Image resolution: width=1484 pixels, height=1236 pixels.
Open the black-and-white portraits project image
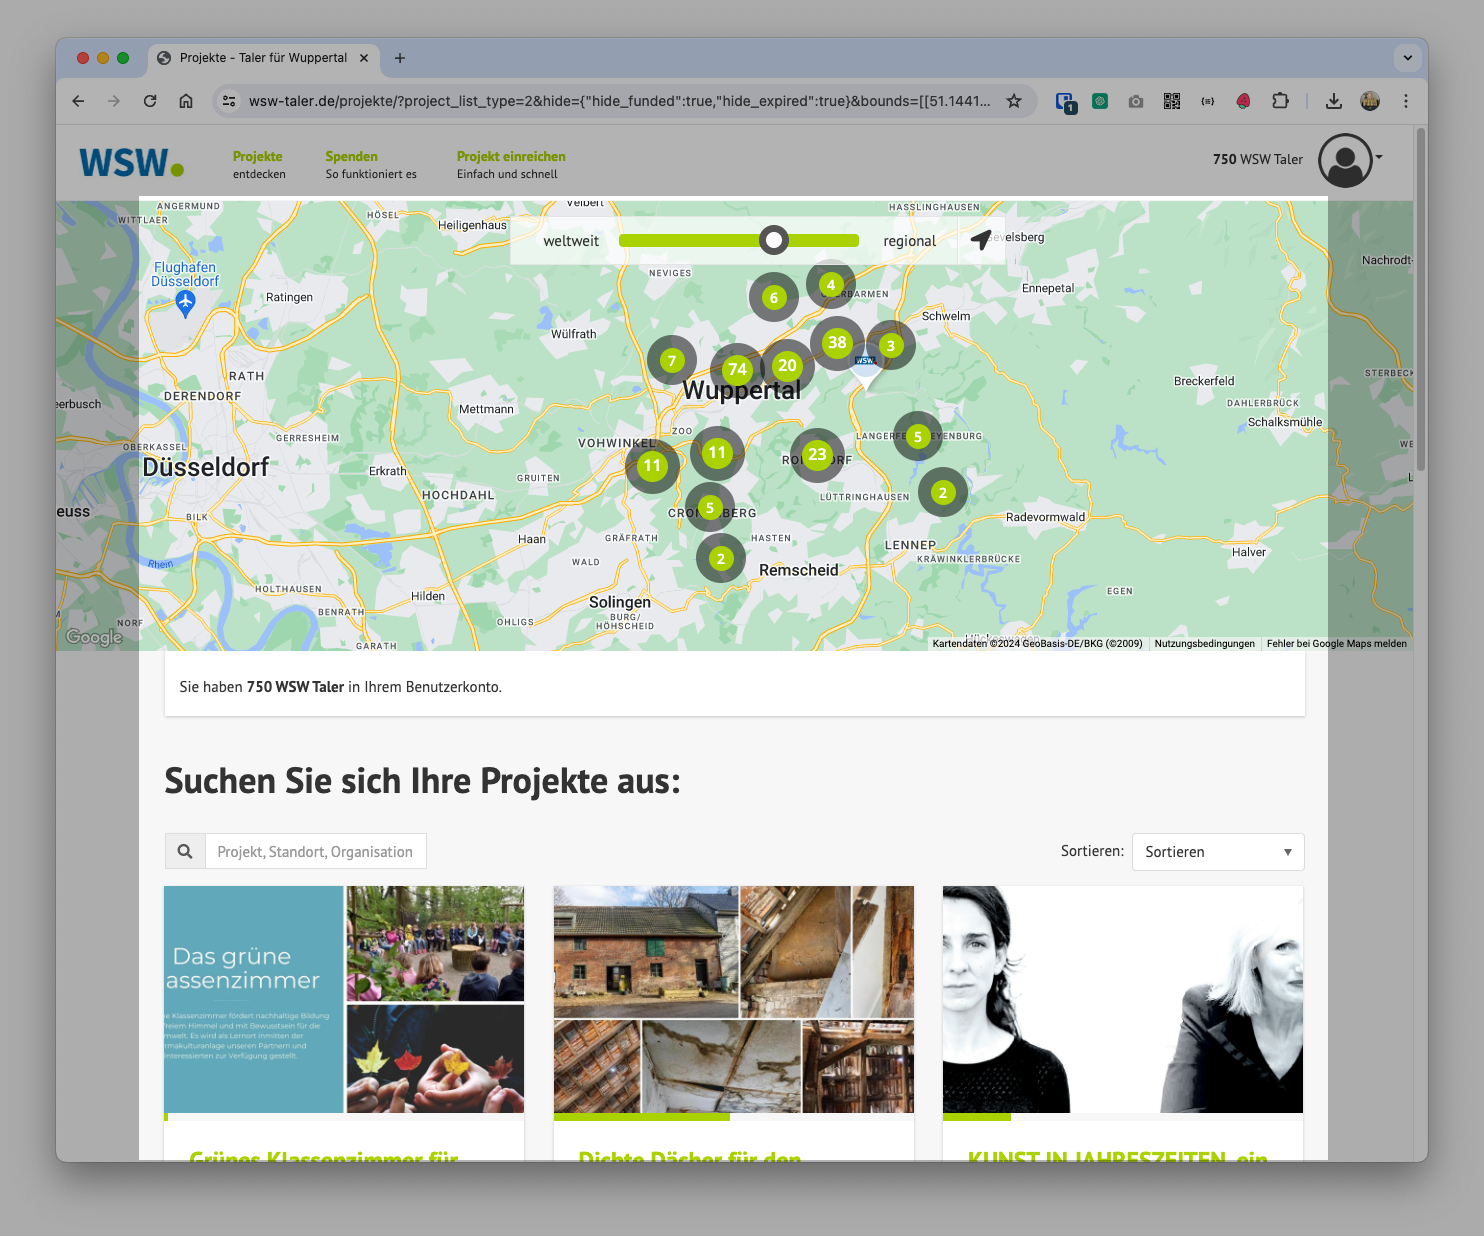tap(1123, 999)
